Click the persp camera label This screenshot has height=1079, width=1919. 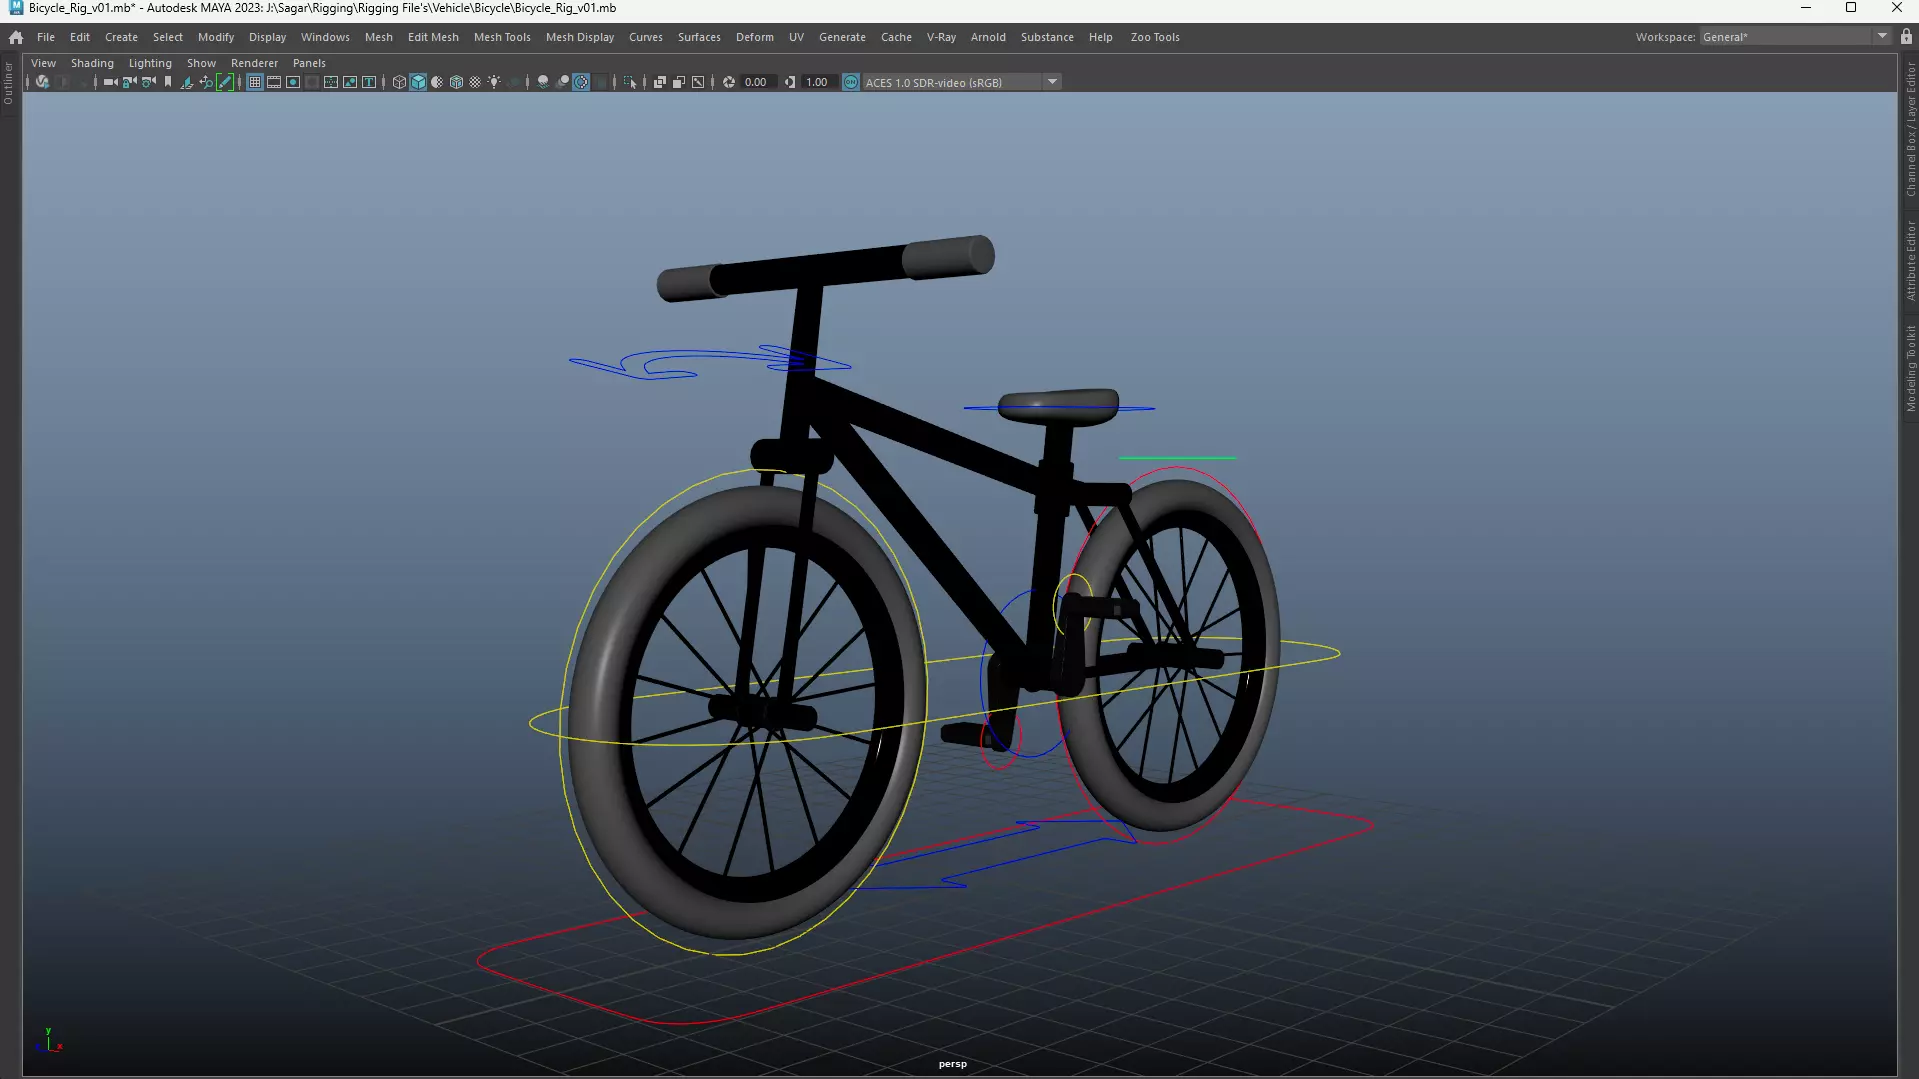pyautogui.click(x=952, y=1064)
